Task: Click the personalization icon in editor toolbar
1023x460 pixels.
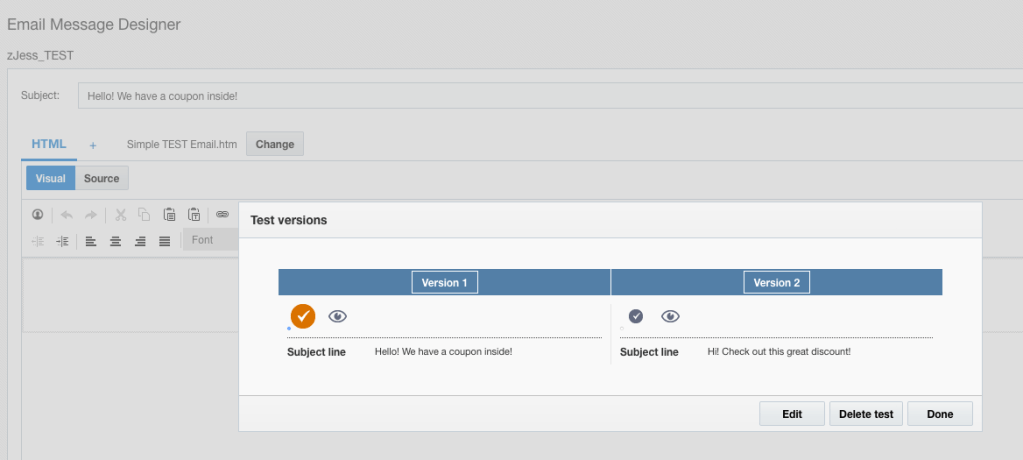Action: (x=38, y=214)
